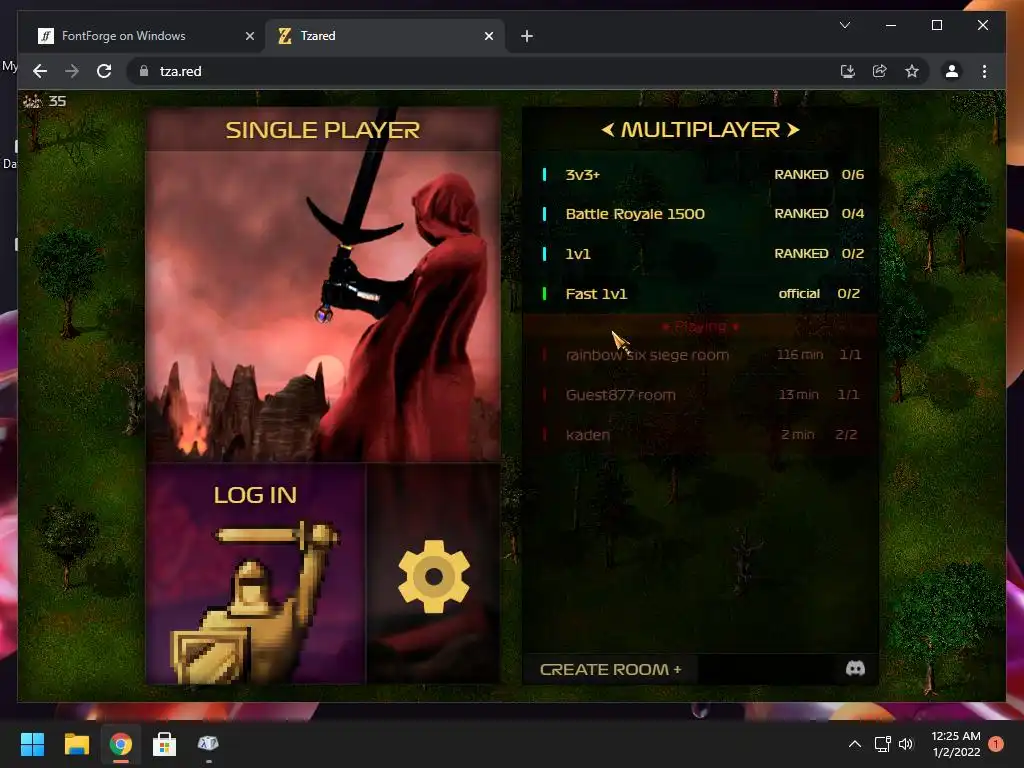Screen dimensions: 1024x768
Task: Open Chrome three-dot menu
Action: [984, 71]
